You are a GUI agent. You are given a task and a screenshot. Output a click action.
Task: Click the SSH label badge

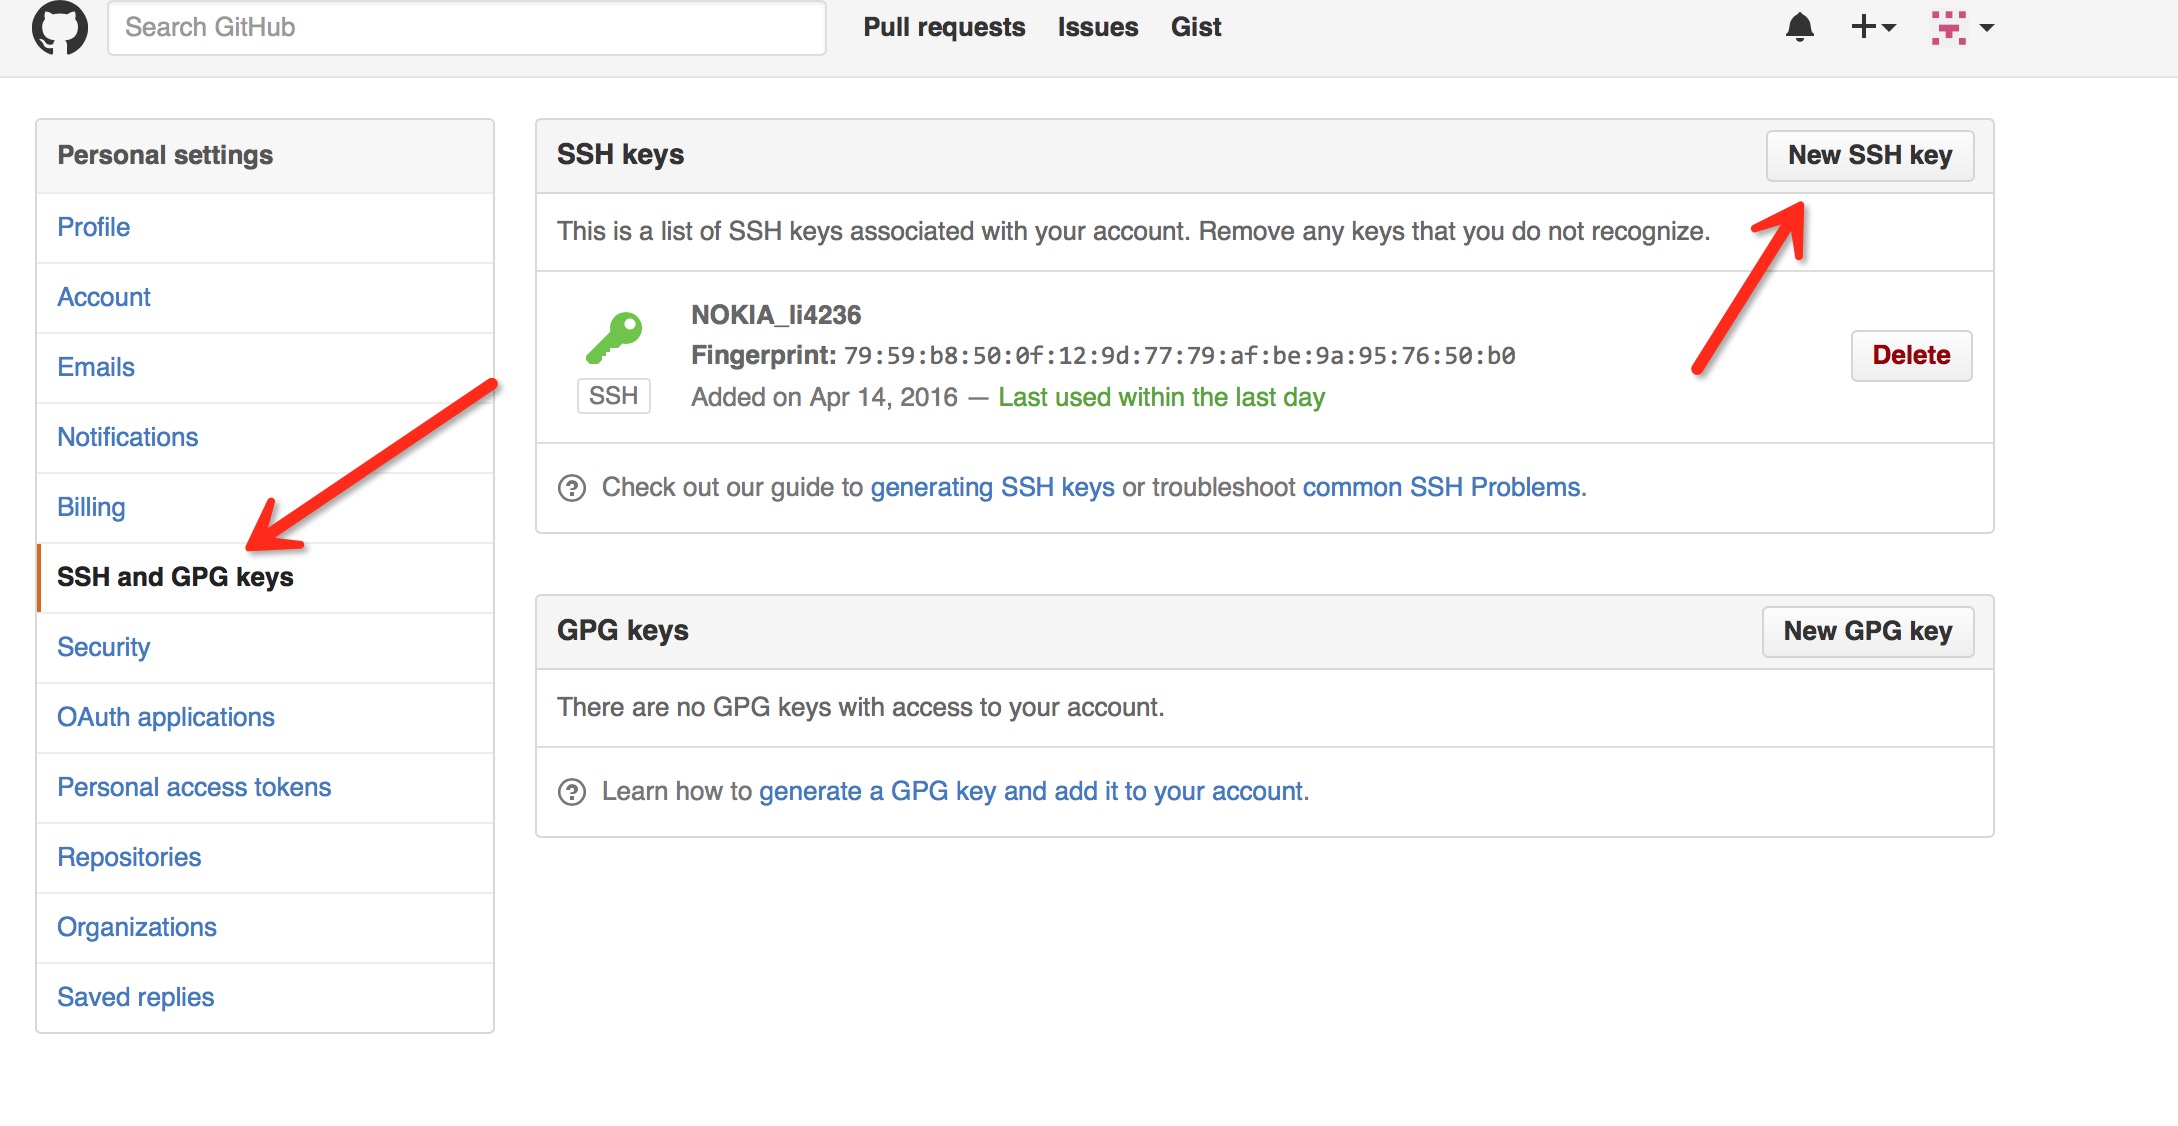point(613,396)
